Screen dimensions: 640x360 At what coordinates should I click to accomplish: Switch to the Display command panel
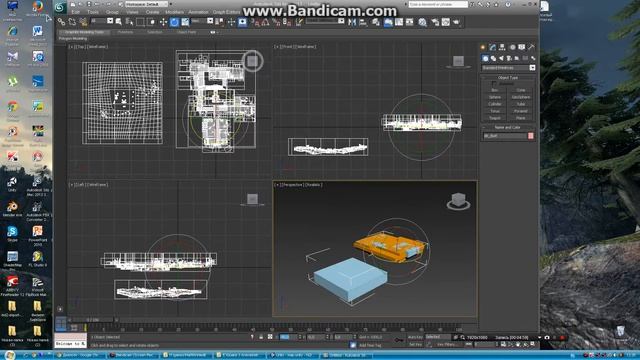click(x=522, y=47)
